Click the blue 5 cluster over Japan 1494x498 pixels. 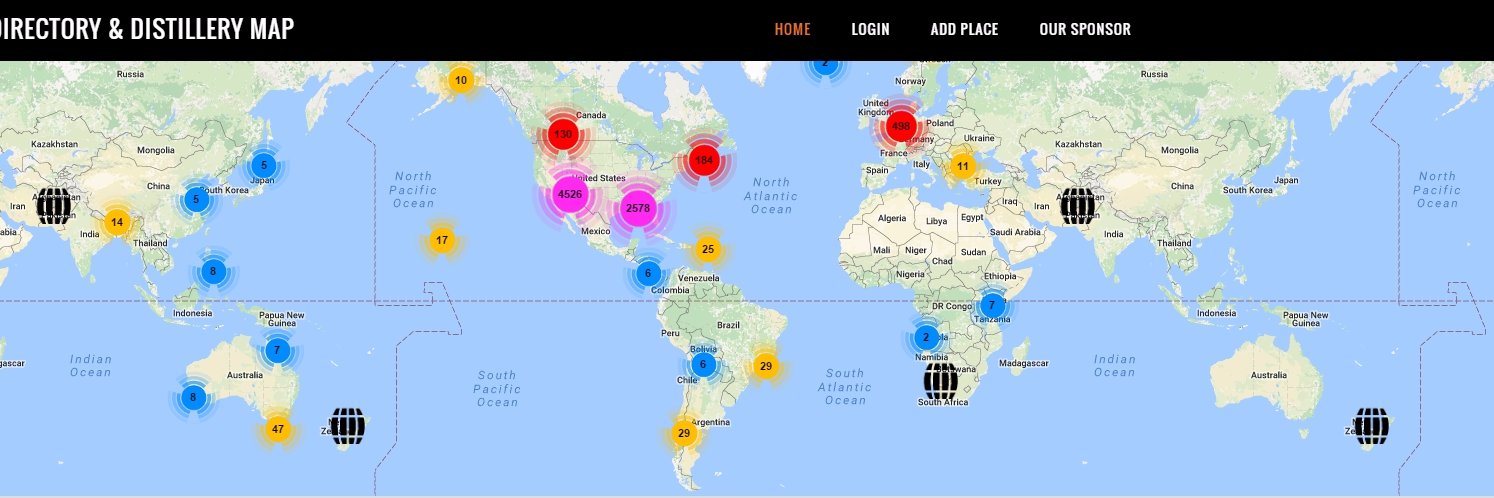click(x=263, y=165)
